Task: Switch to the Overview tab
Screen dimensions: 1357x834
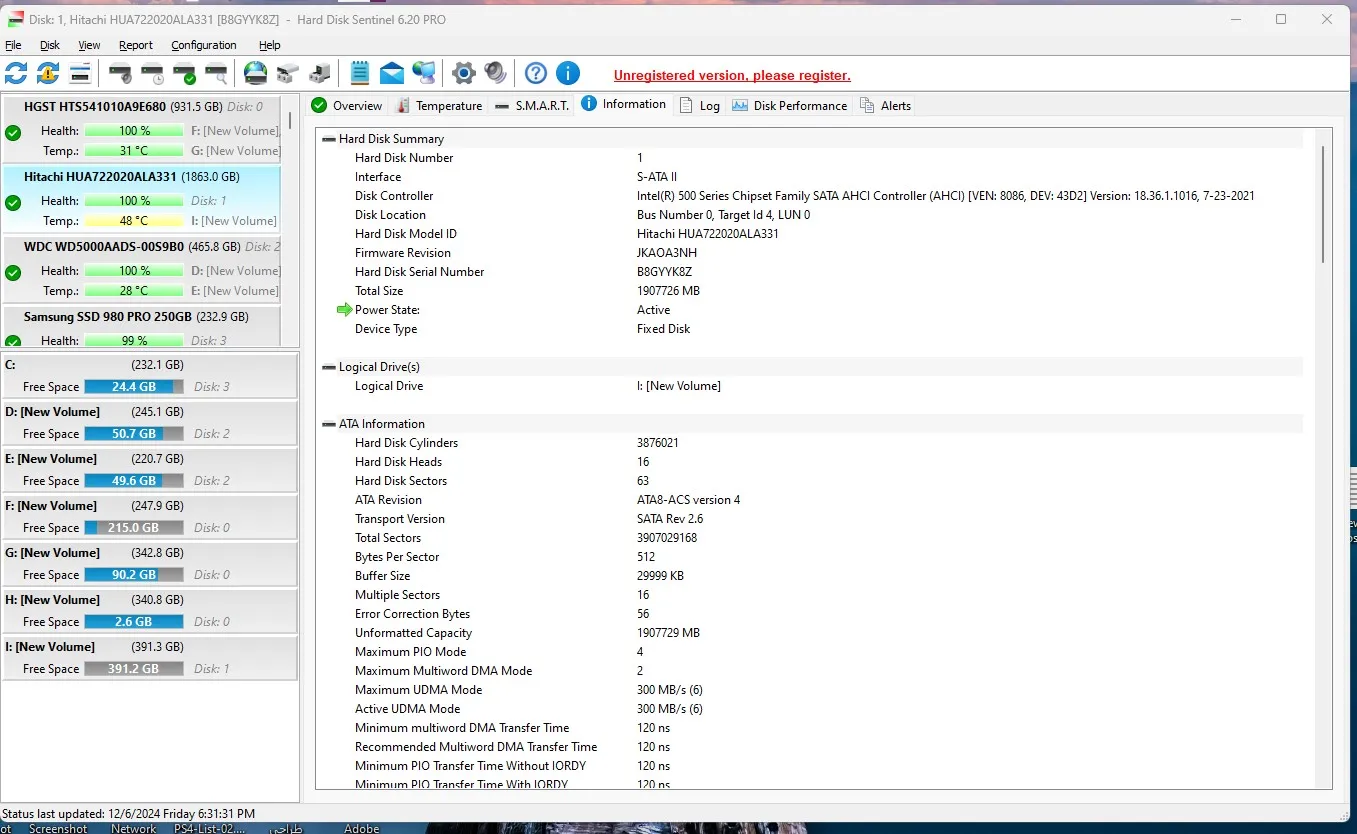Action: [346, 105]
